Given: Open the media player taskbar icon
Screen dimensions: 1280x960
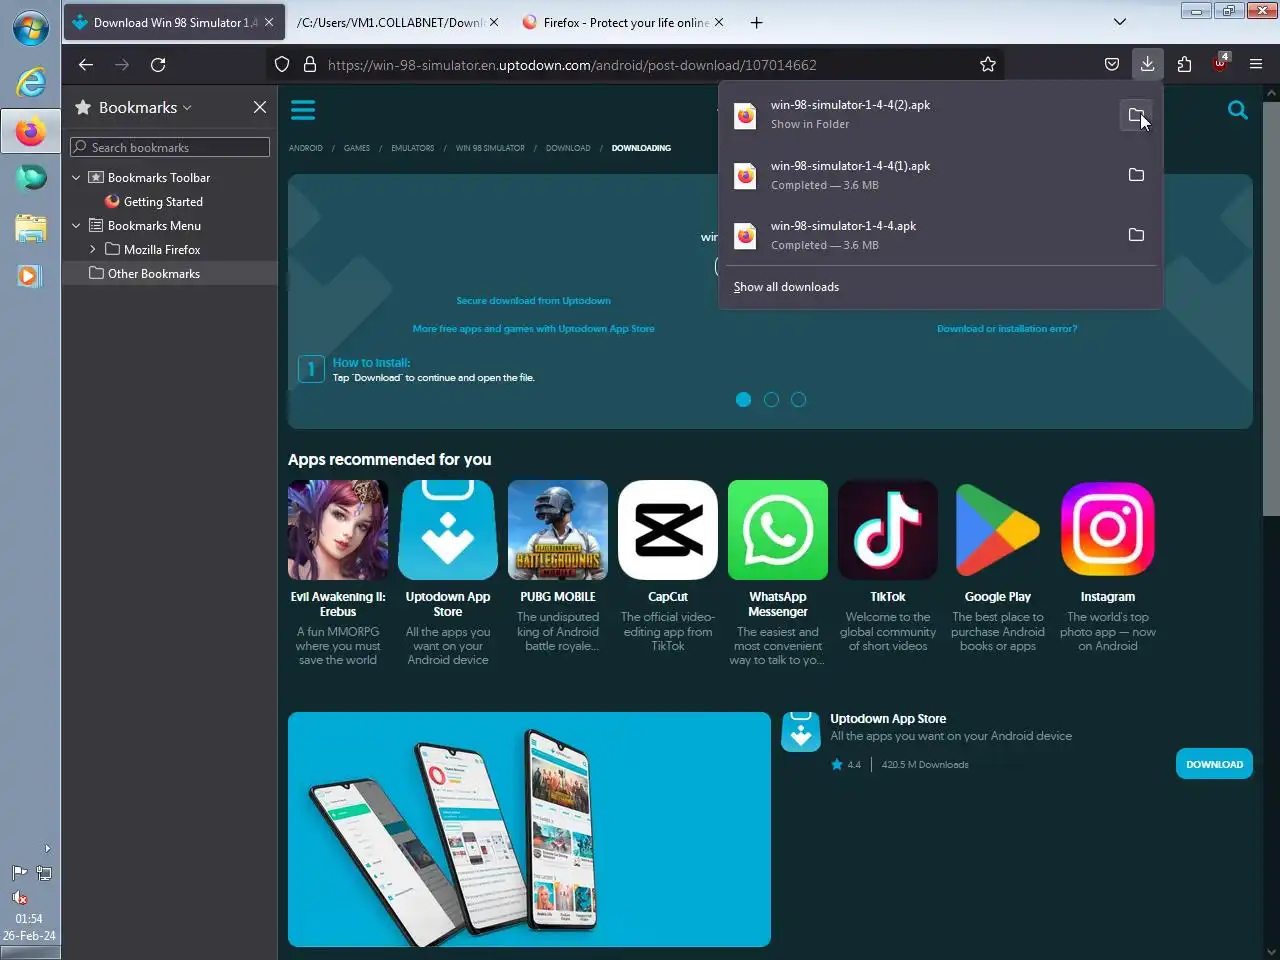Looking at the screenshot, I should (x=30, y=276).
